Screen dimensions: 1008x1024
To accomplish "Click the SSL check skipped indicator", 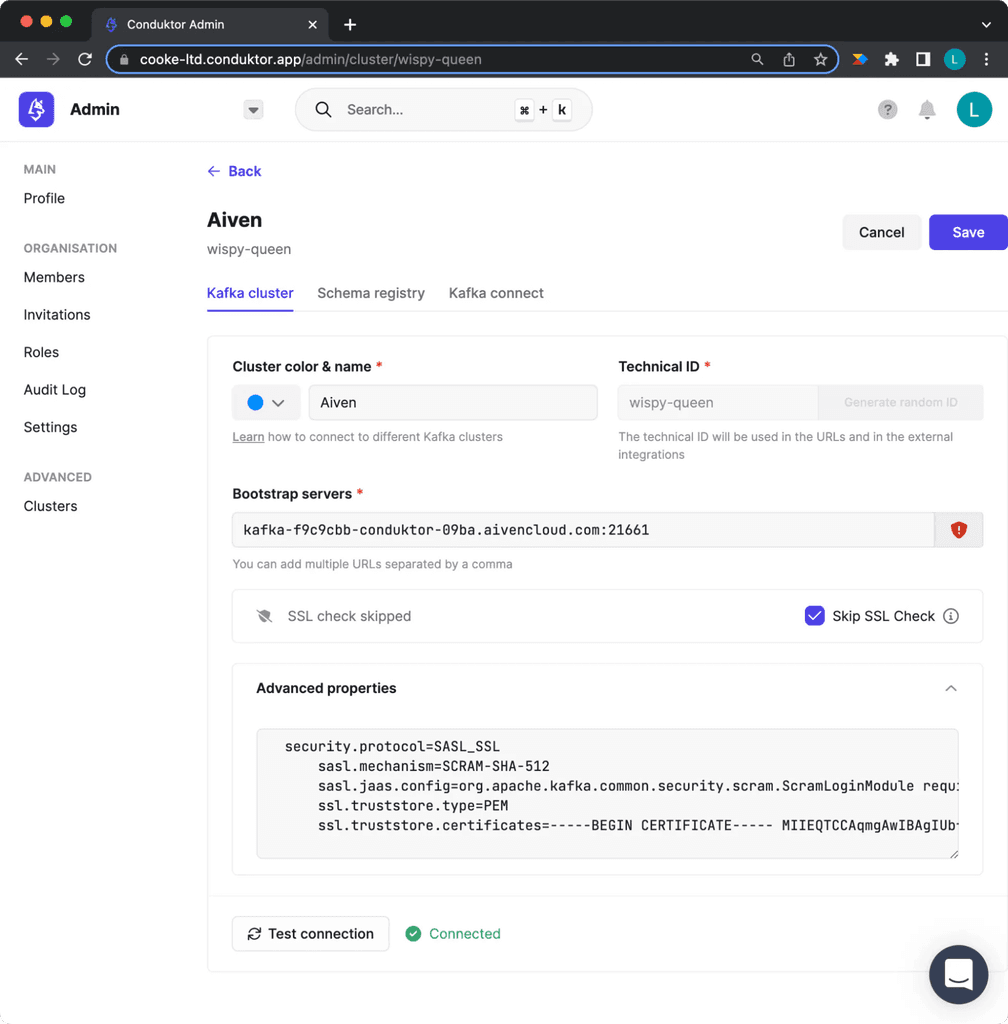I will click(x=333, y=616).
